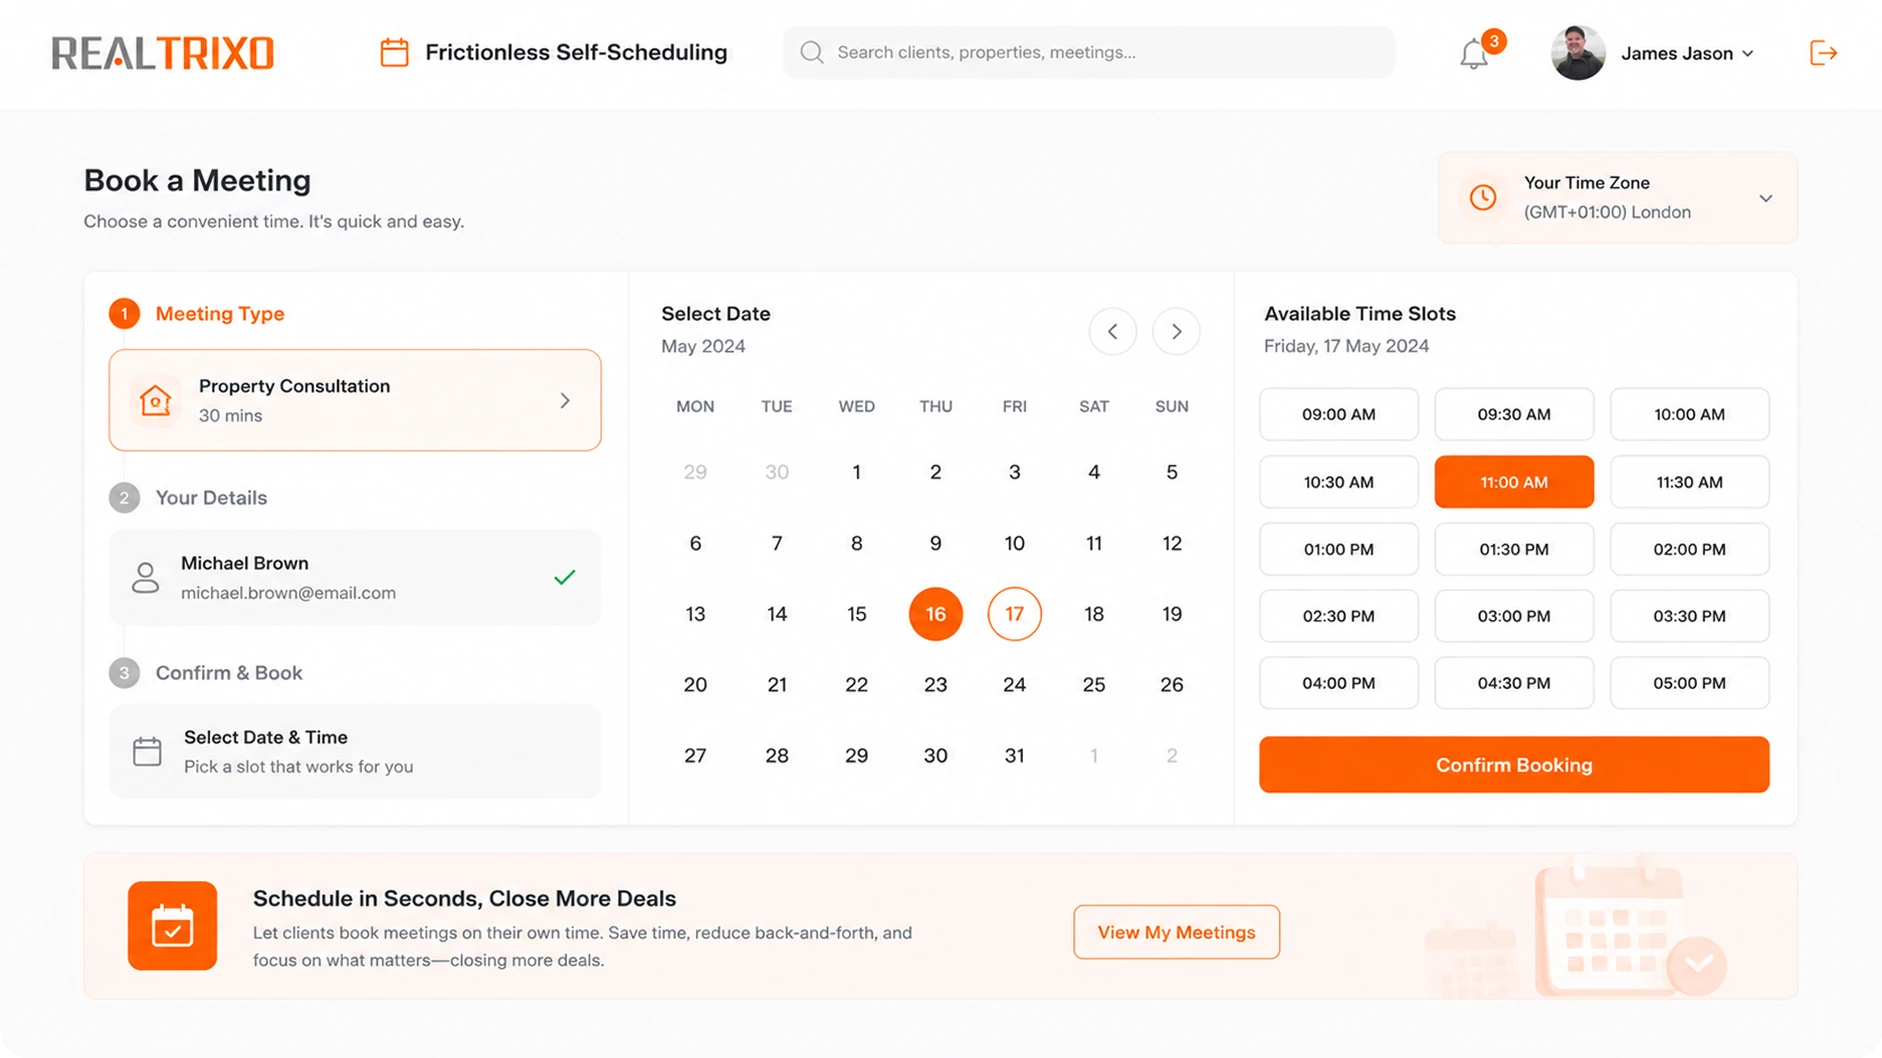Open the notifications bell
The image size is (1882, 1058).
[x=1473, y=54]
